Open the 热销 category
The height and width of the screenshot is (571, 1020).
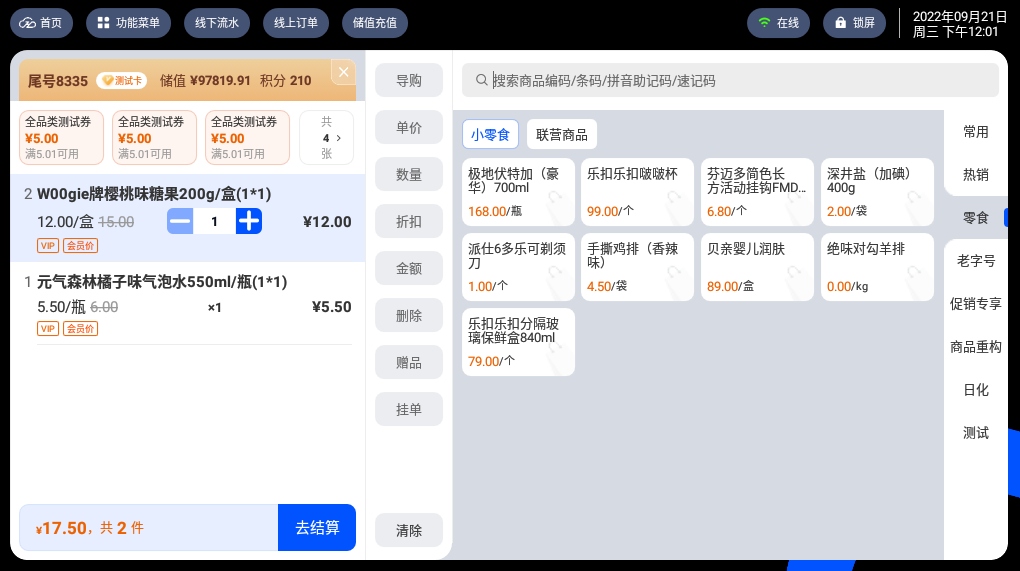click(975, 175)
